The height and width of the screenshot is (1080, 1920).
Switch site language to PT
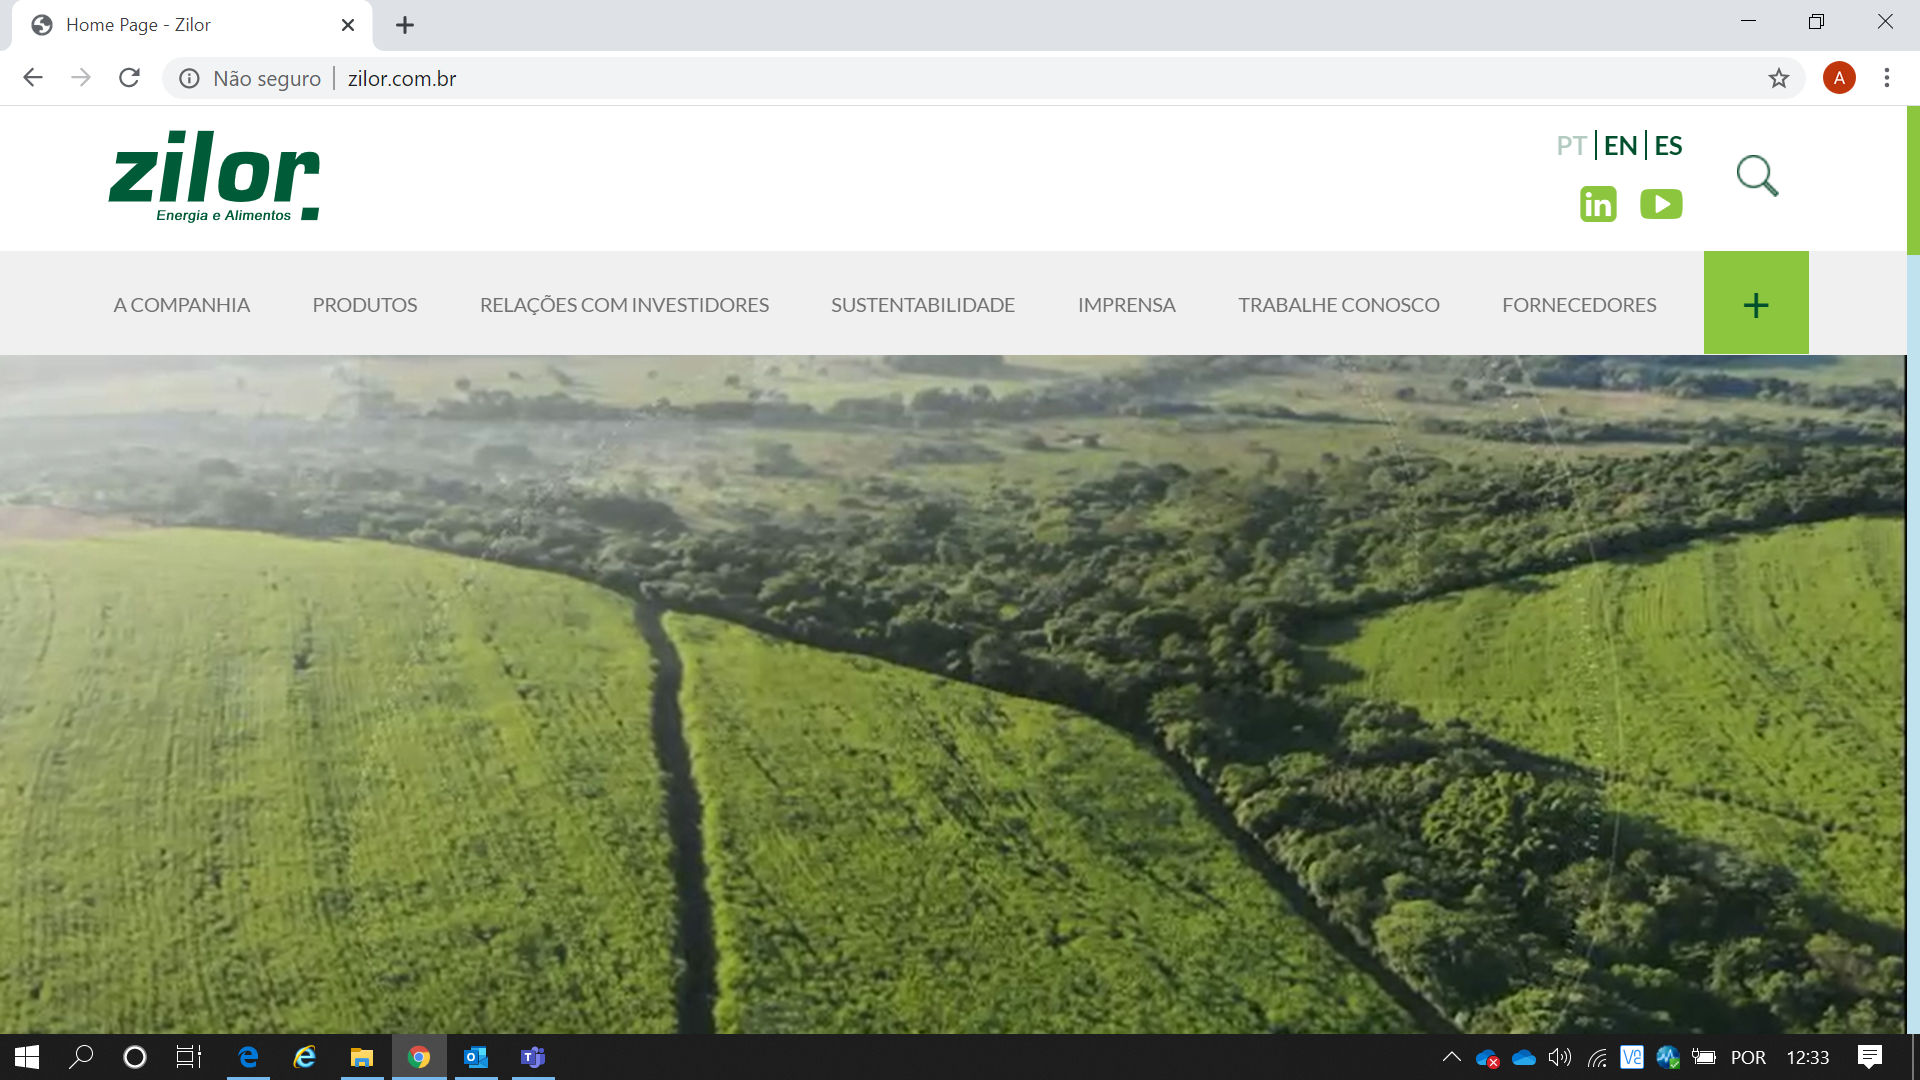pos(1571,146)
